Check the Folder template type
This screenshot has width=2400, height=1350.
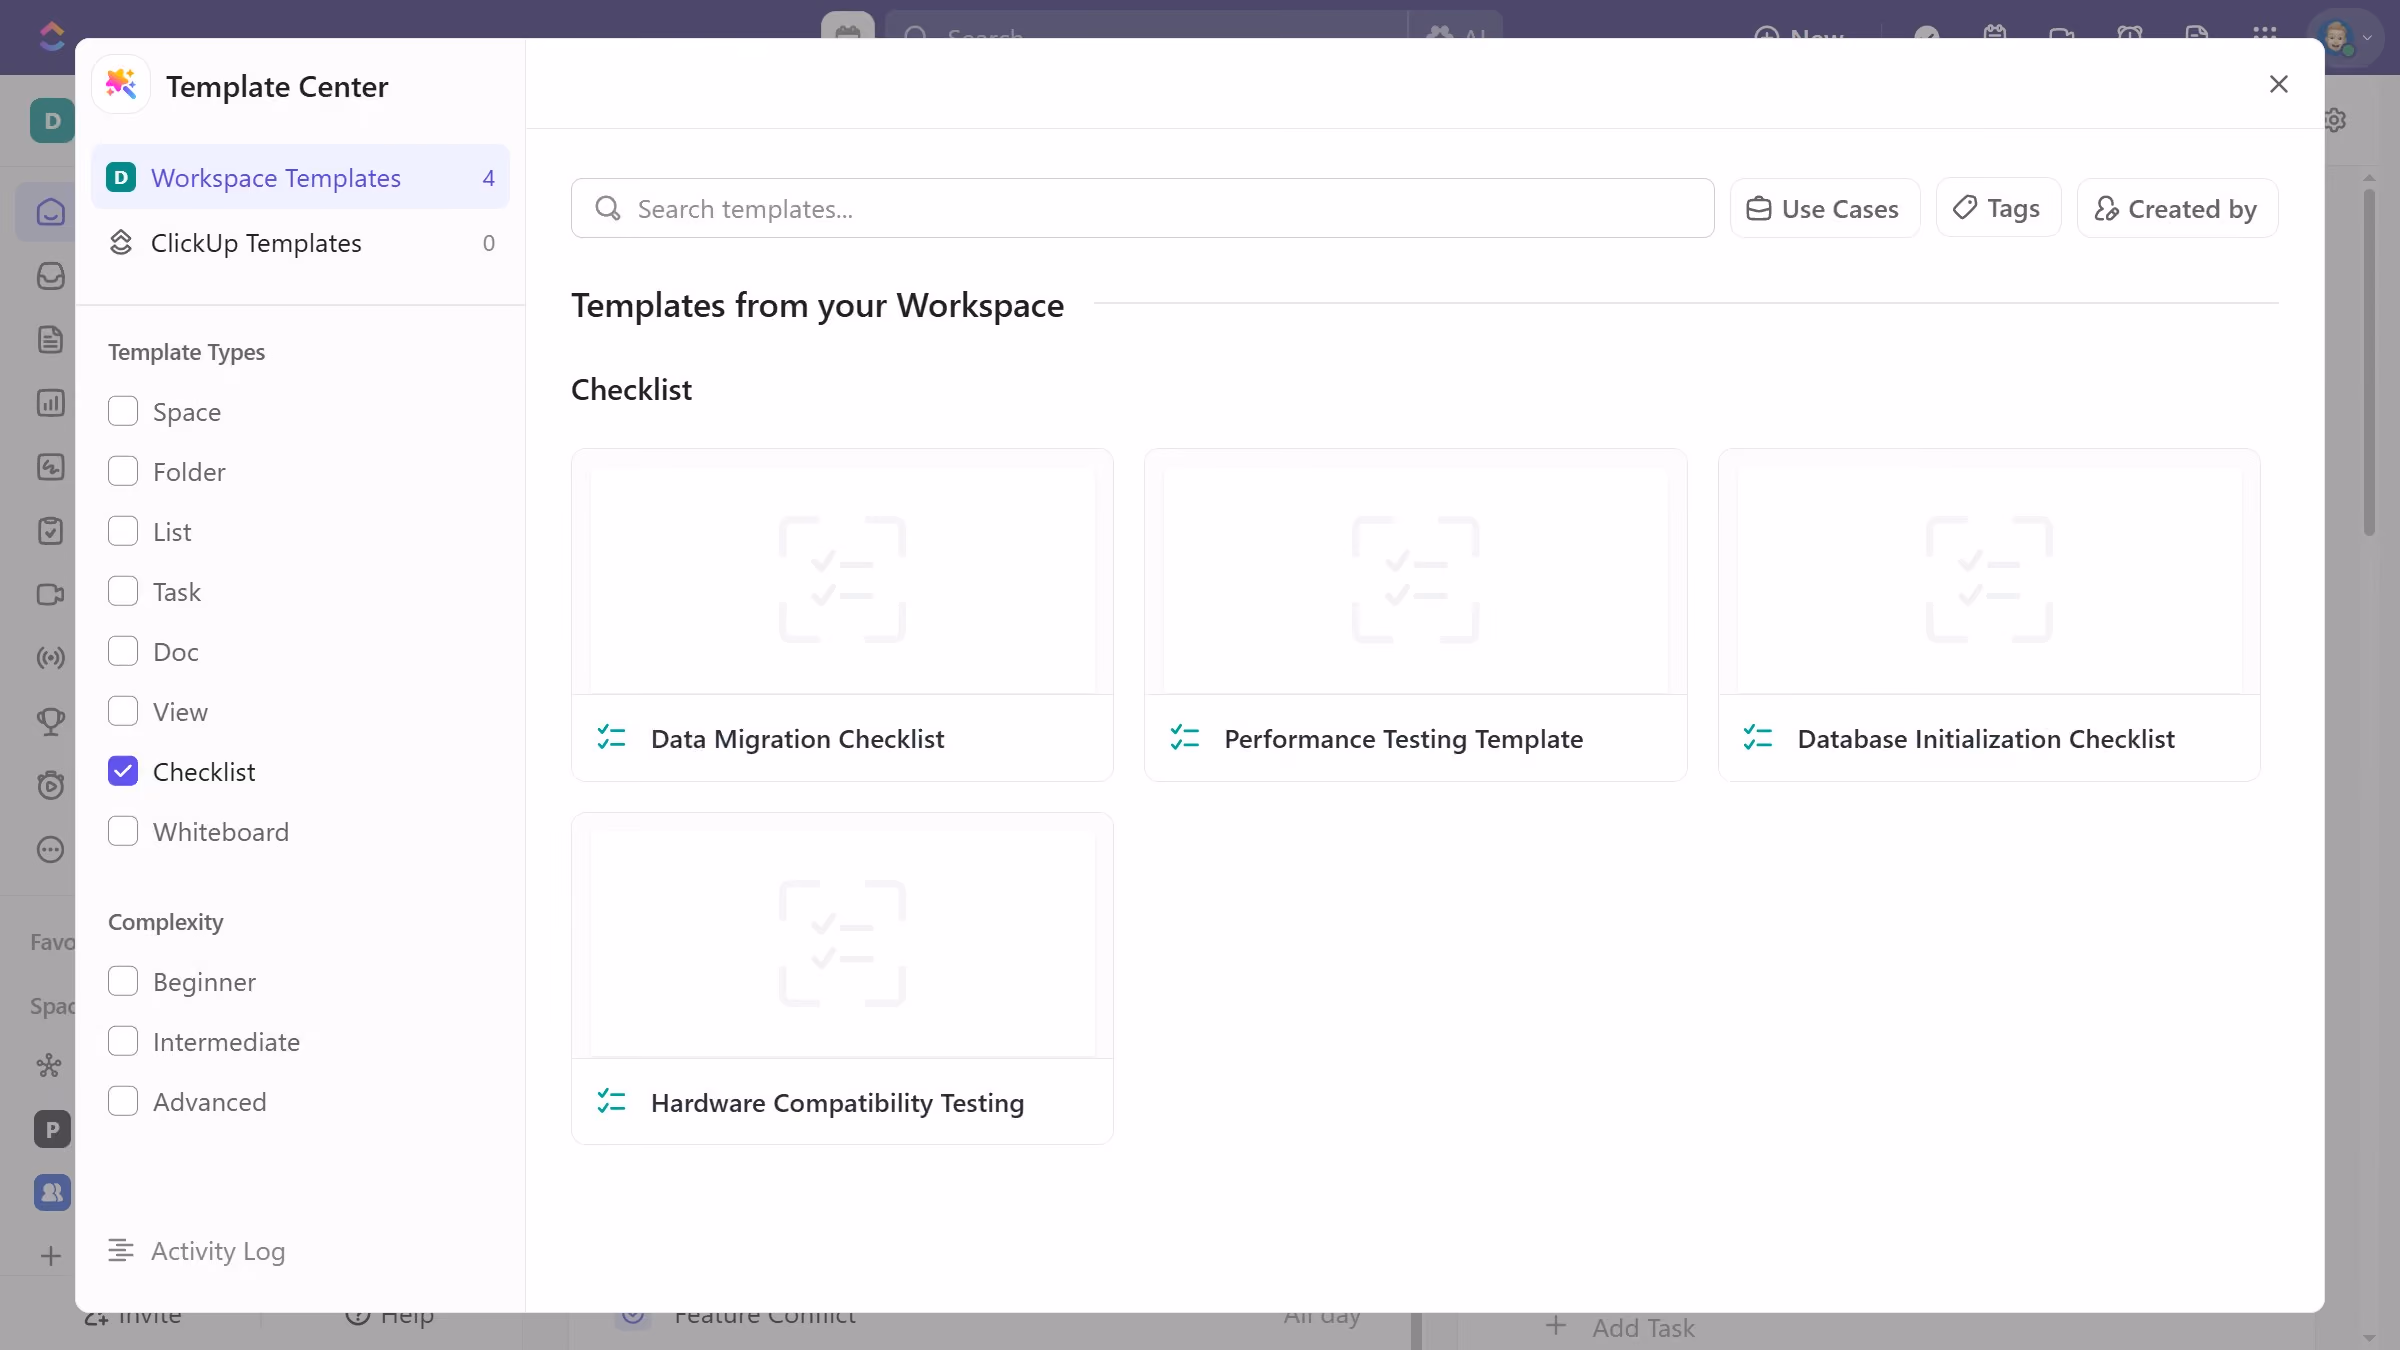(123, 471)
